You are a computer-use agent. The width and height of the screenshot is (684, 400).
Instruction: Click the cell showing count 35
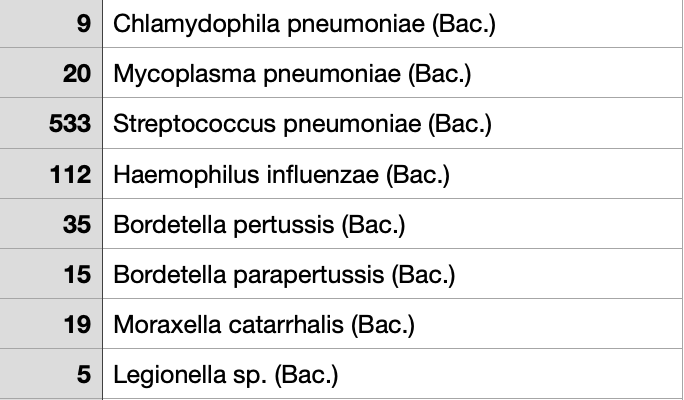(x=52, y=225)
